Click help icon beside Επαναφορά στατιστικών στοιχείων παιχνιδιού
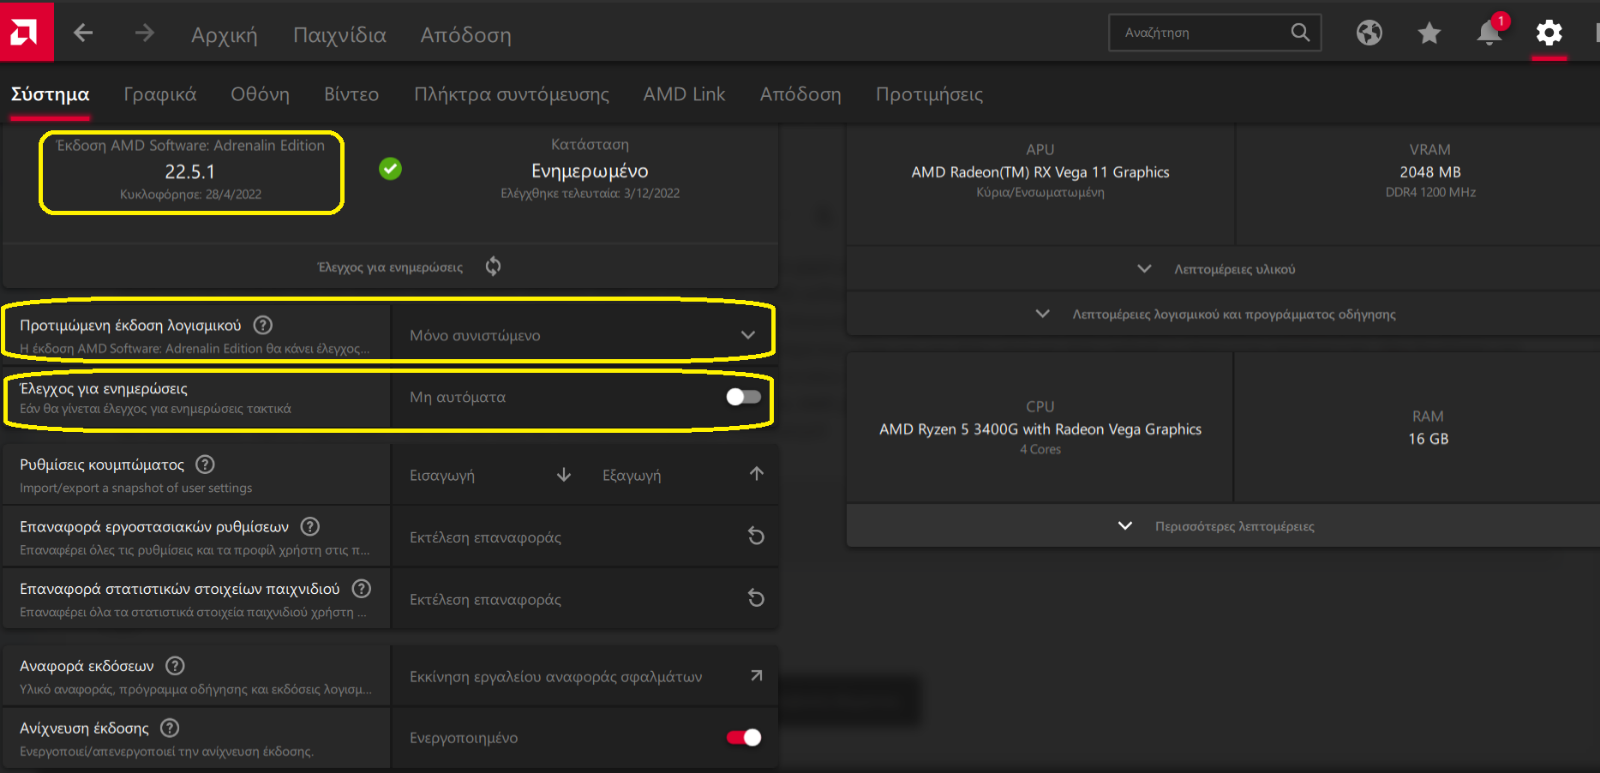Image resolution: width=1600 pixels, height=773 pixels. tap(362, 588)
